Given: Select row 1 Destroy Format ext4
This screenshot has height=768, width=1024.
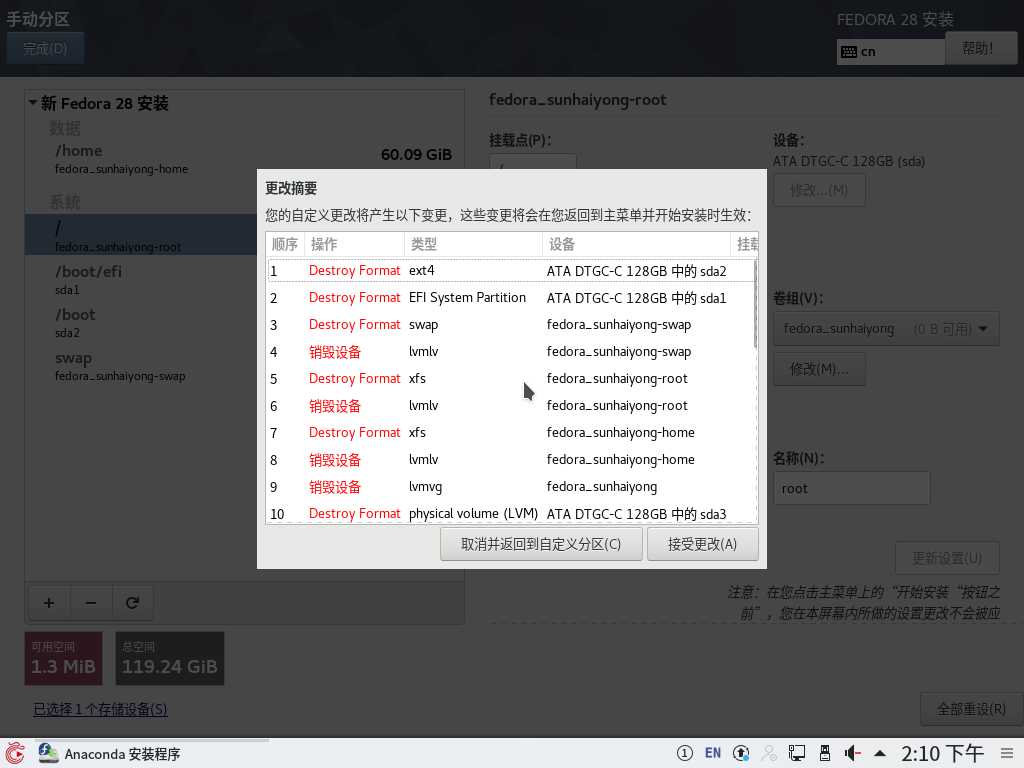Looking at the screenshot, I should click(511, 270).
